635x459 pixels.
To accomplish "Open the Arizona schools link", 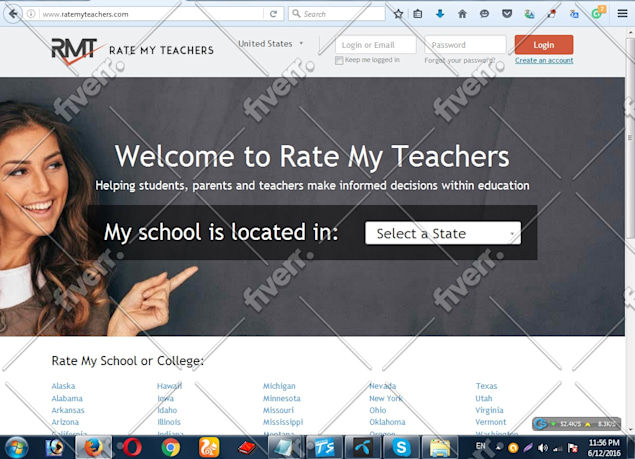I will (65, 422).
